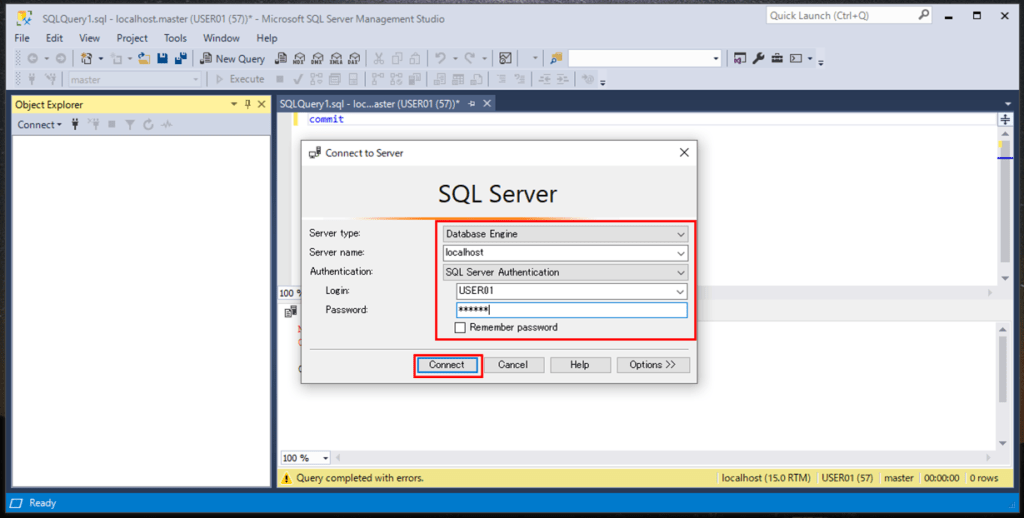Image resolution: width=1024 pixels, height=518 pixels.
Task: Pin the SQLQuery1.sql tab
Action: [x=472, y=104]
